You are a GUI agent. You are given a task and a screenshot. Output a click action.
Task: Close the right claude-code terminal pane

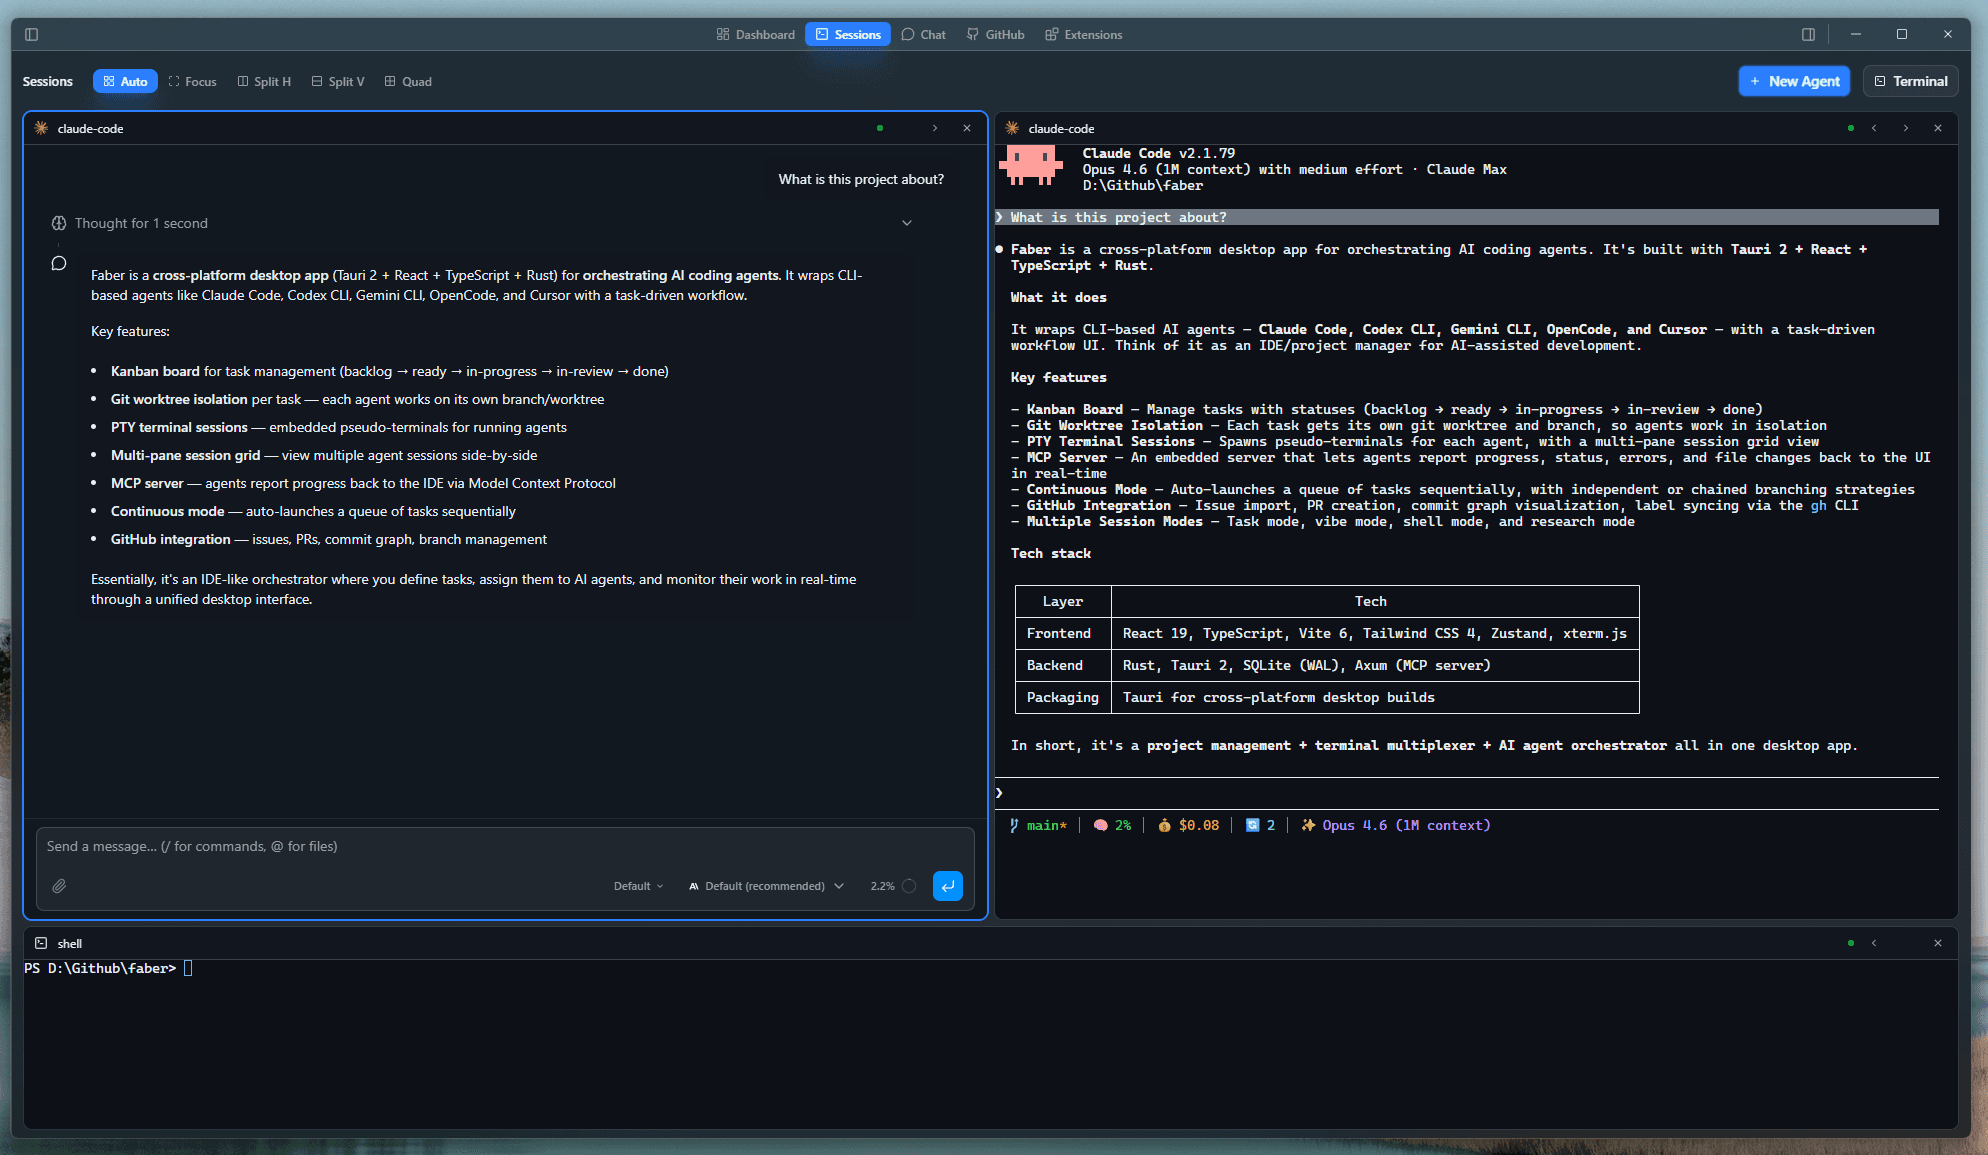click(x=1938, y=128)
